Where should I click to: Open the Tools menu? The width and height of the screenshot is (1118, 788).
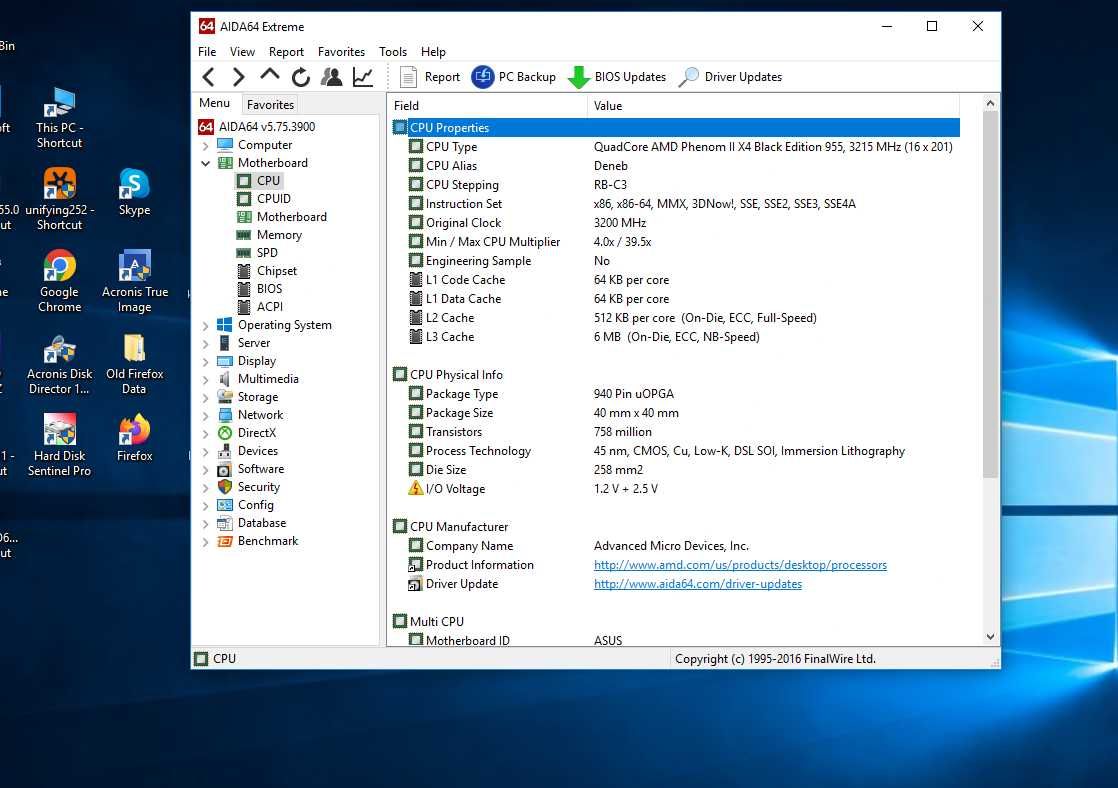click(x=393, y=51)
